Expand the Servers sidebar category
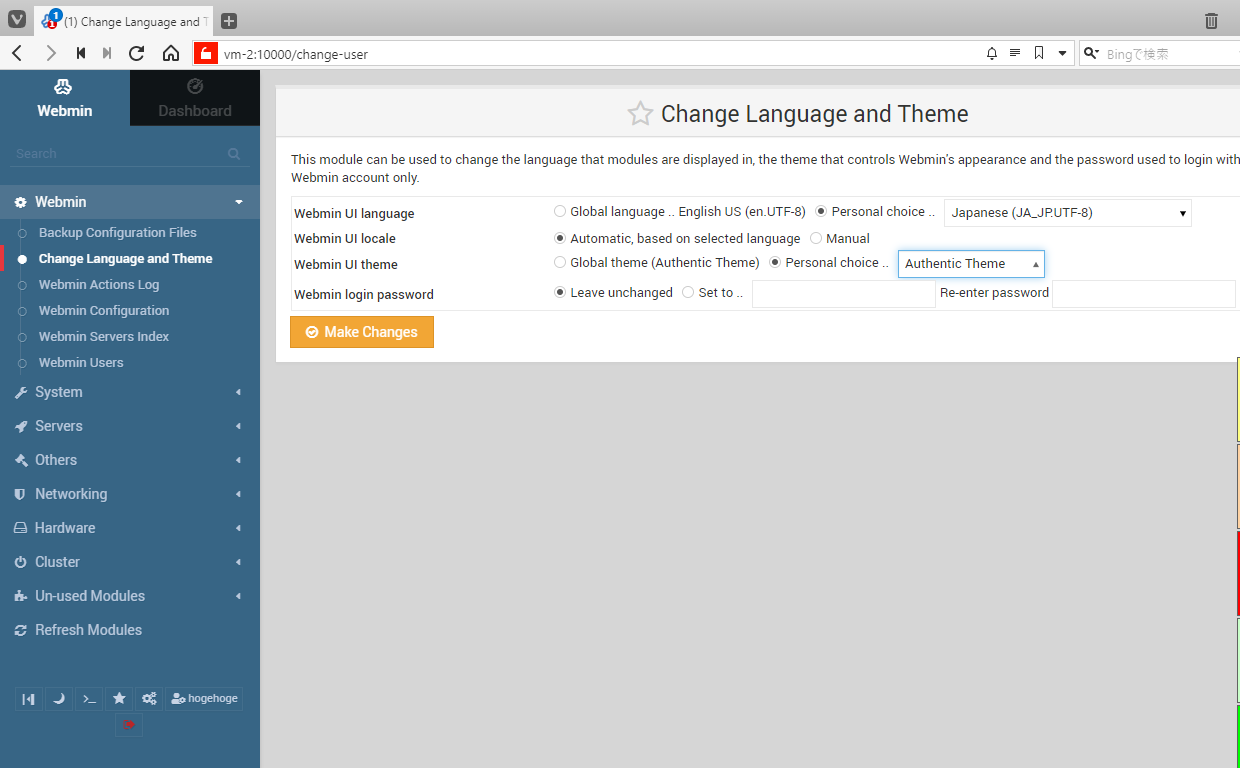The width and height of the screenshot is (1240, 768). point(130,426)
